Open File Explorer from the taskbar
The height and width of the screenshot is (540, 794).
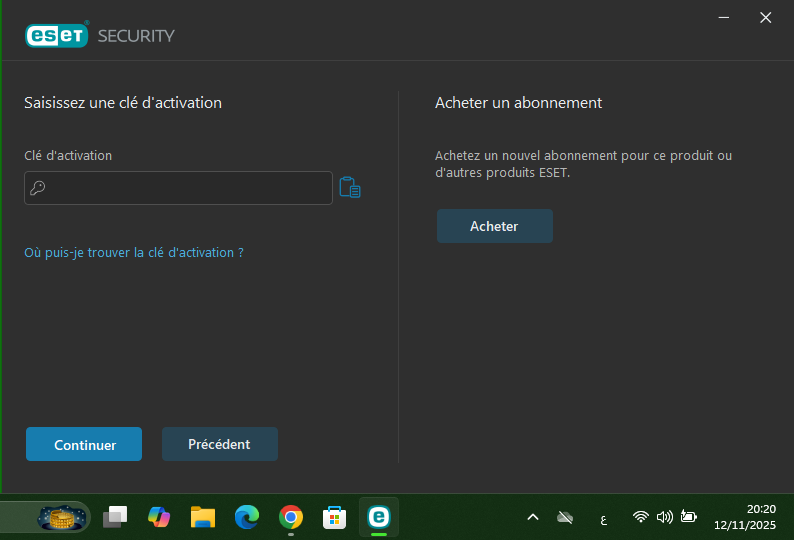(203, 517)
